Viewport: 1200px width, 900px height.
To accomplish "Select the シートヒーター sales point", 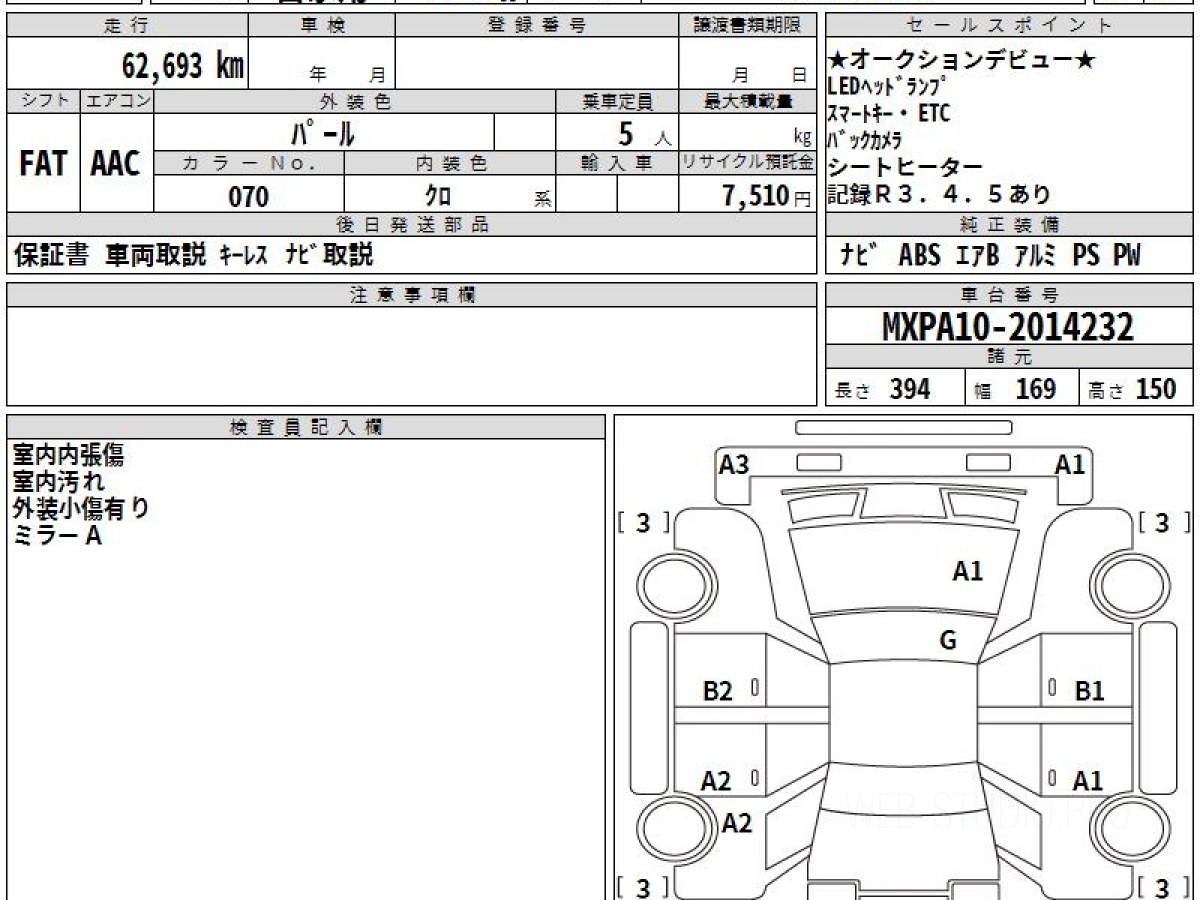I will pos(905,167).
